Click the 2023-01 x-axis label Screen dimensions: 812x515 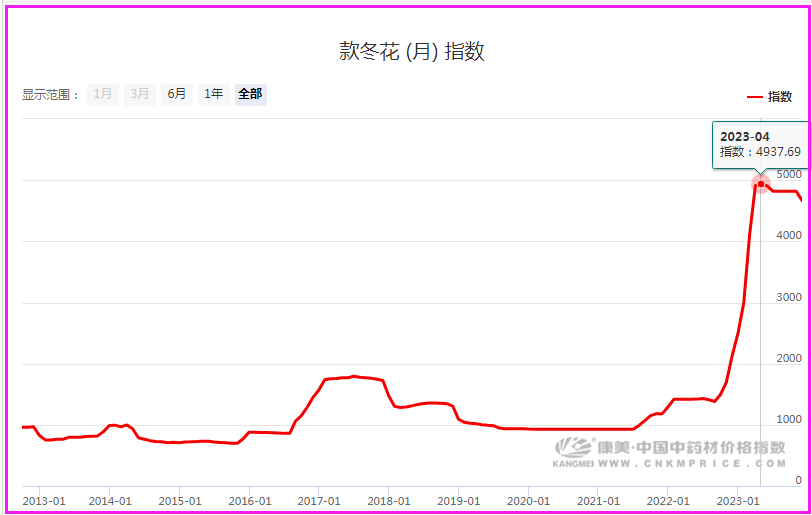(x=738, y=501)
